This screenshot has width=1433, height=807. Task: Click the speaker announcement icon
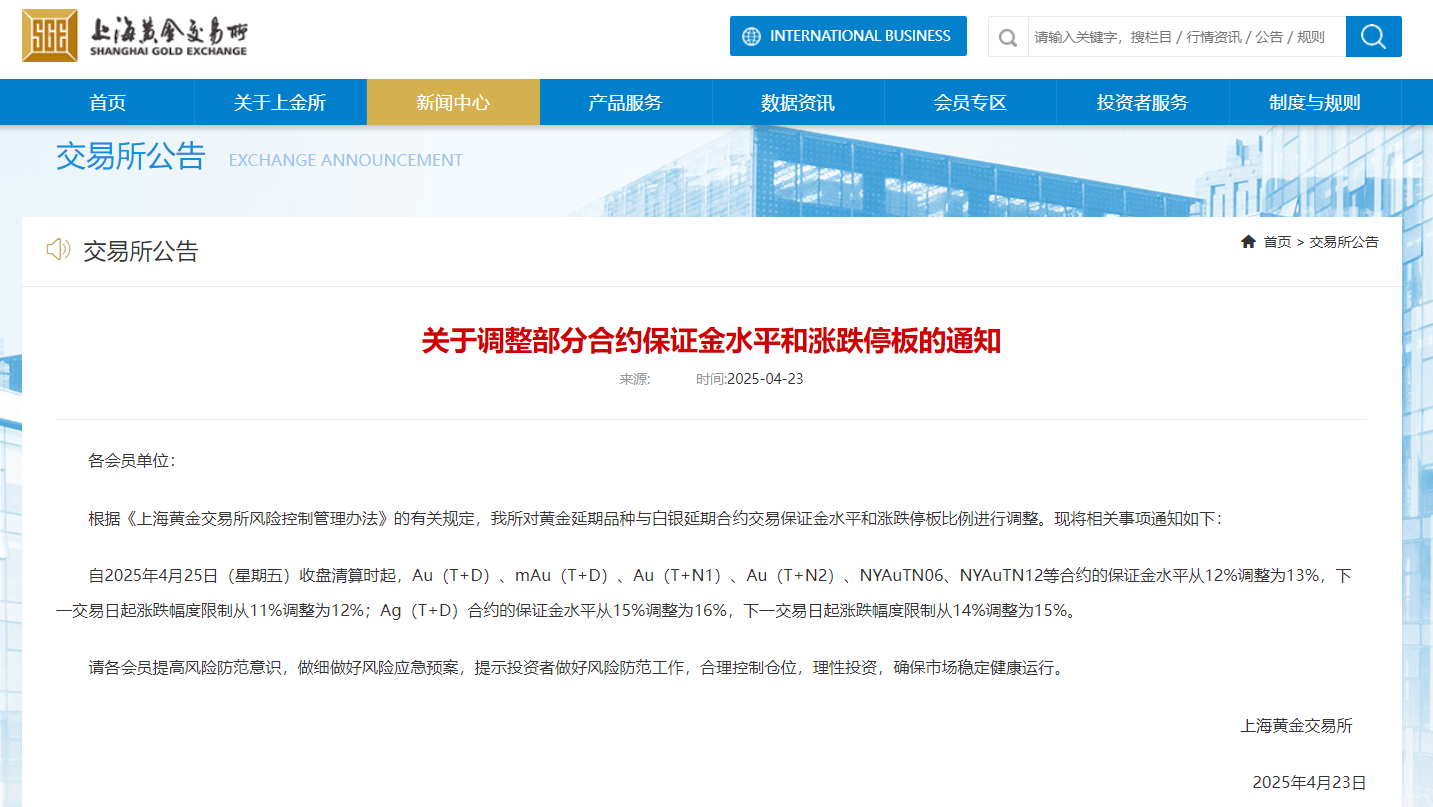pyautogui.click(x=58, y=250)
